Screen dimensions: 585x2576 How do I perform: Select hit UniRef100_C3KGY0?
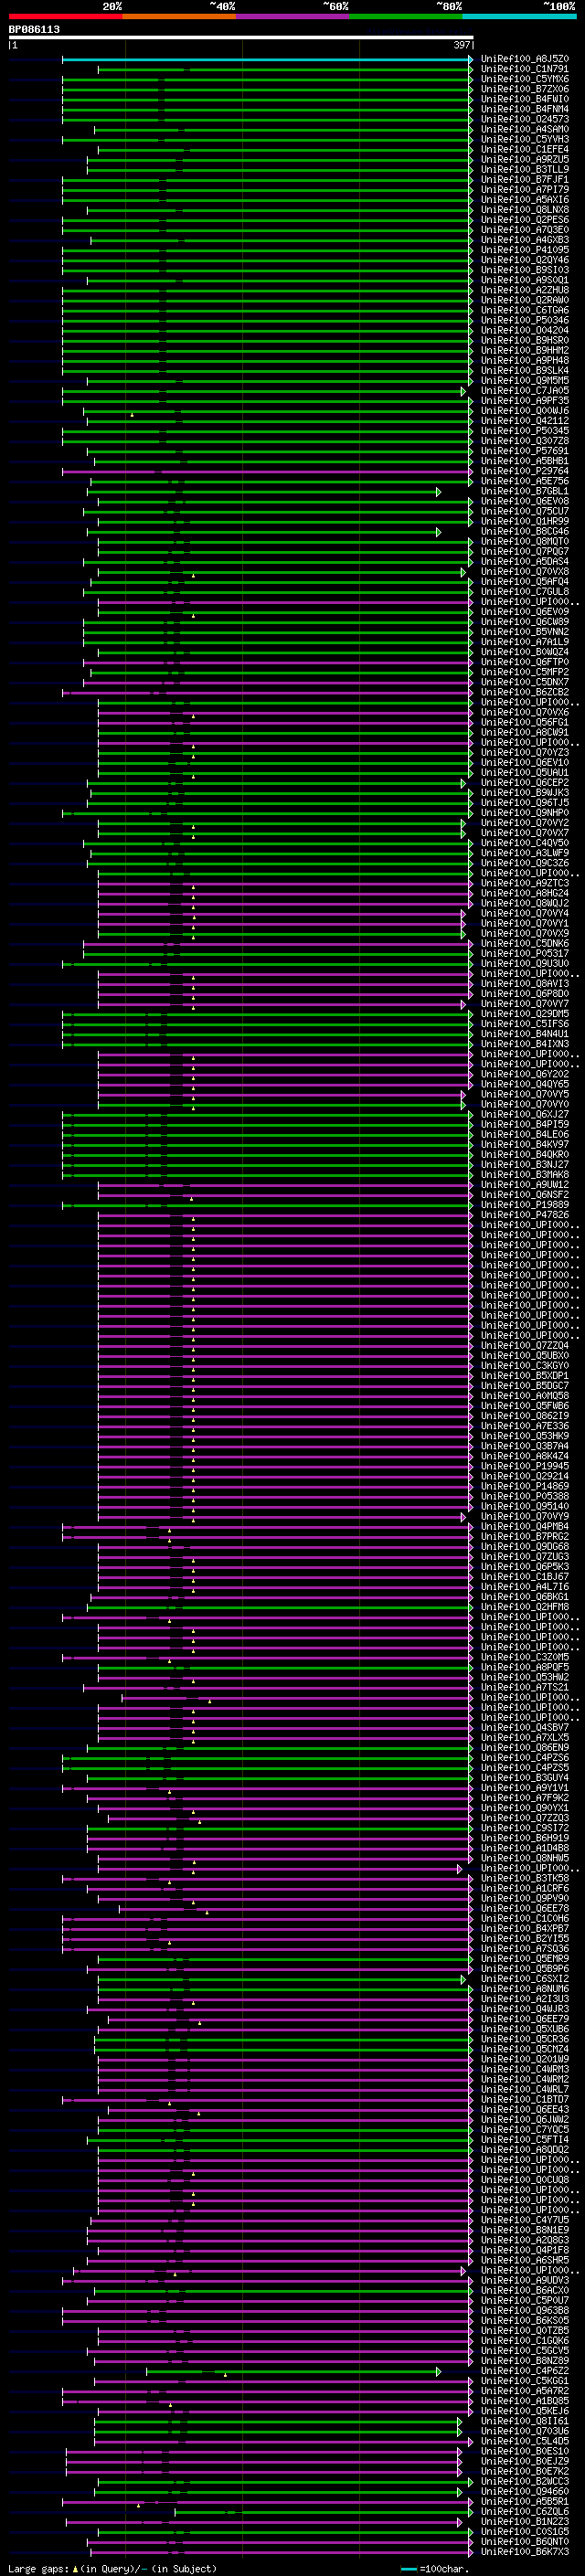(525, 1366)
